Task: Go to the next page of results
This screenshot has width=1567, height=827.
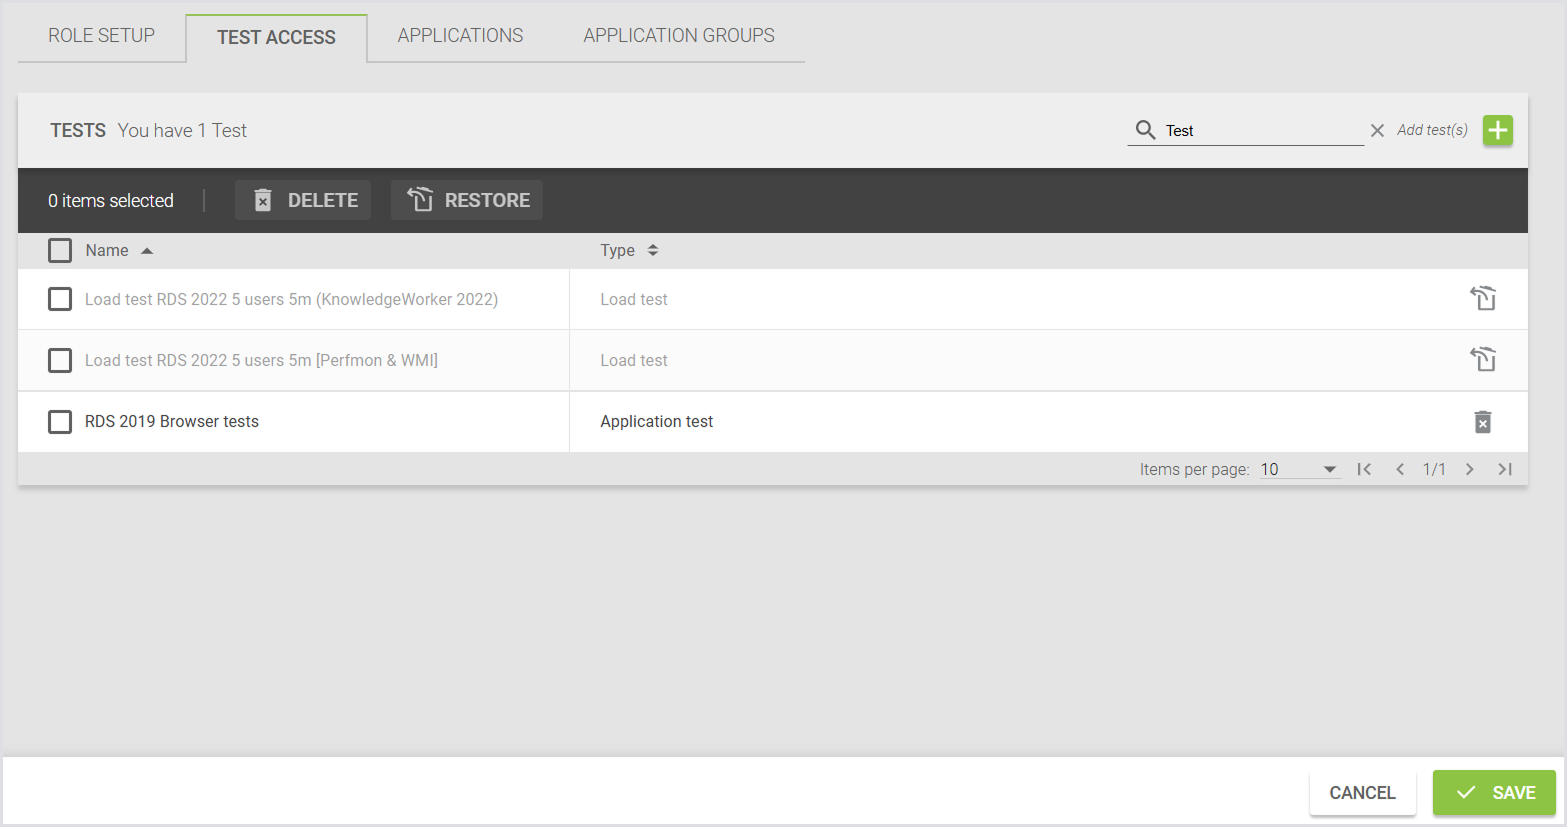Action: tap(1469, 469)
